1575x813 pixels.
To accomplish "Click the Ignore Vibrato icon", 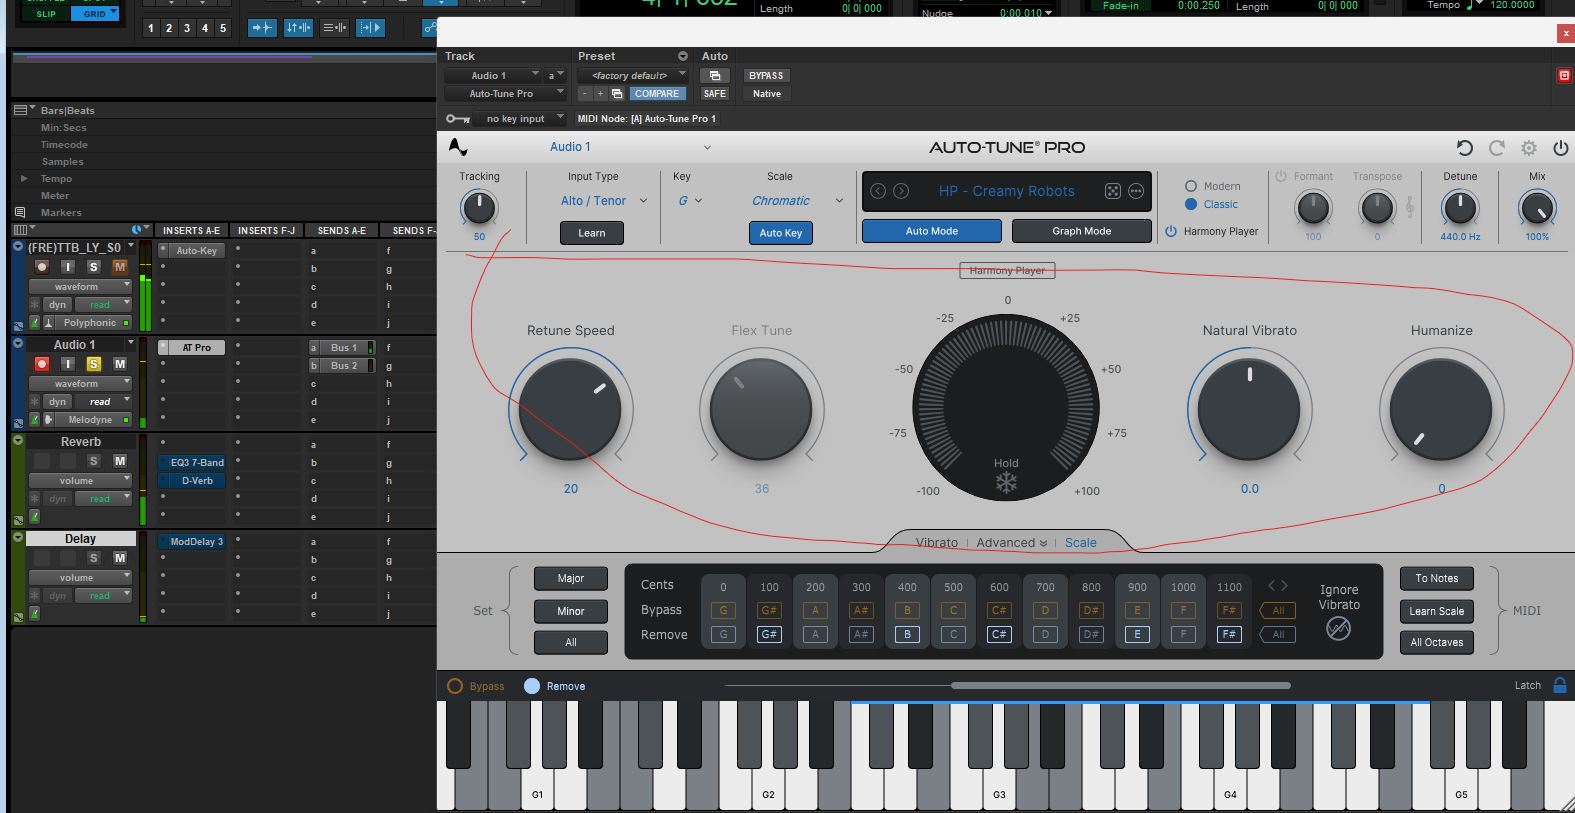I will pos(1338,628).
